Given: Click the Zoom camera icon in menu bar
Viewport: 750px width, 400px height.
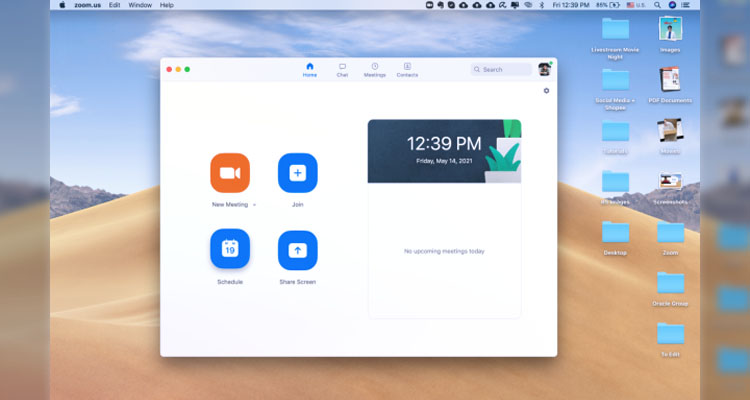Looking at the screenshot, I should point(430,5).
